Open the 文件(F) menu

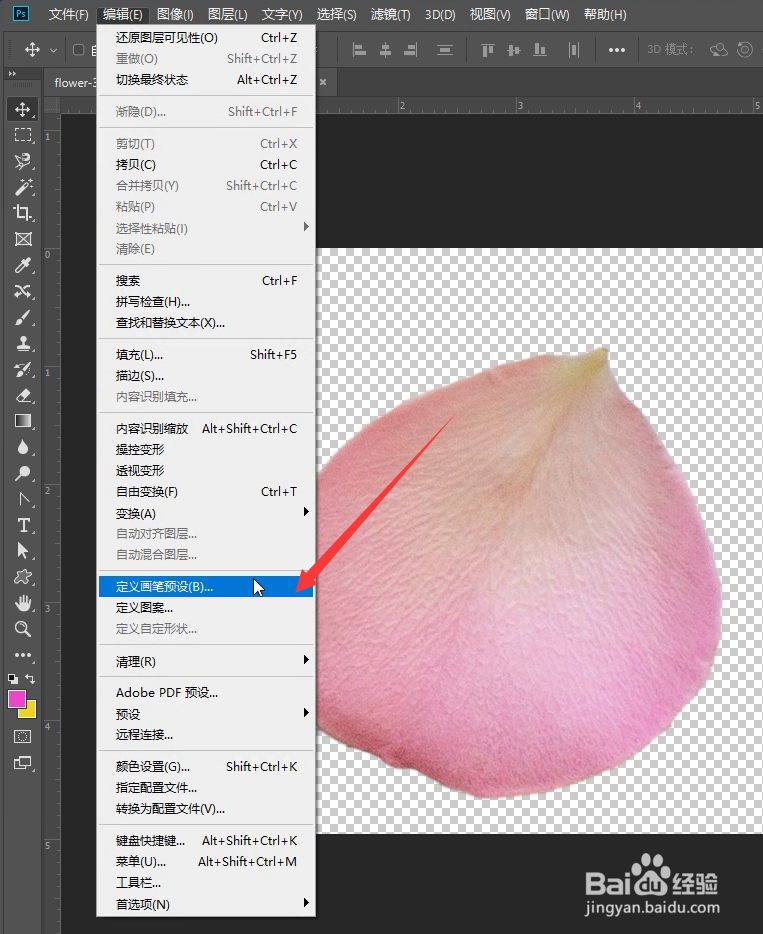[68, 14]
